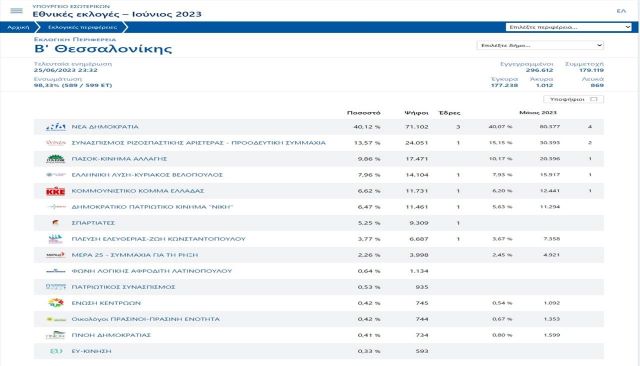Select ΠΝΟΗ ΔΗΜΟΚΡΑΤΙΑΣ party name
Screen dimensions: 640x366
(111, 335)
